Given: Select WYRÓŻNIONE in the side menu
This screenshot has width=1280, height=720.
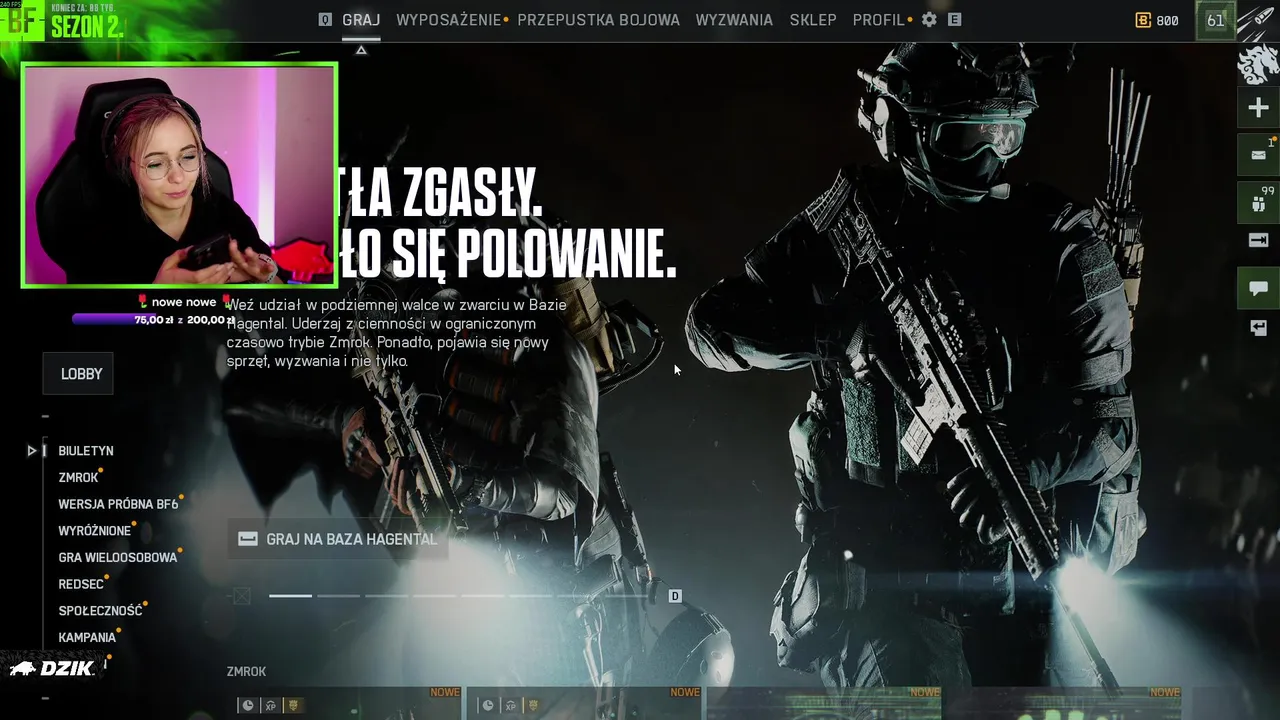Looking at the screenshot, I should click(94, 531).
